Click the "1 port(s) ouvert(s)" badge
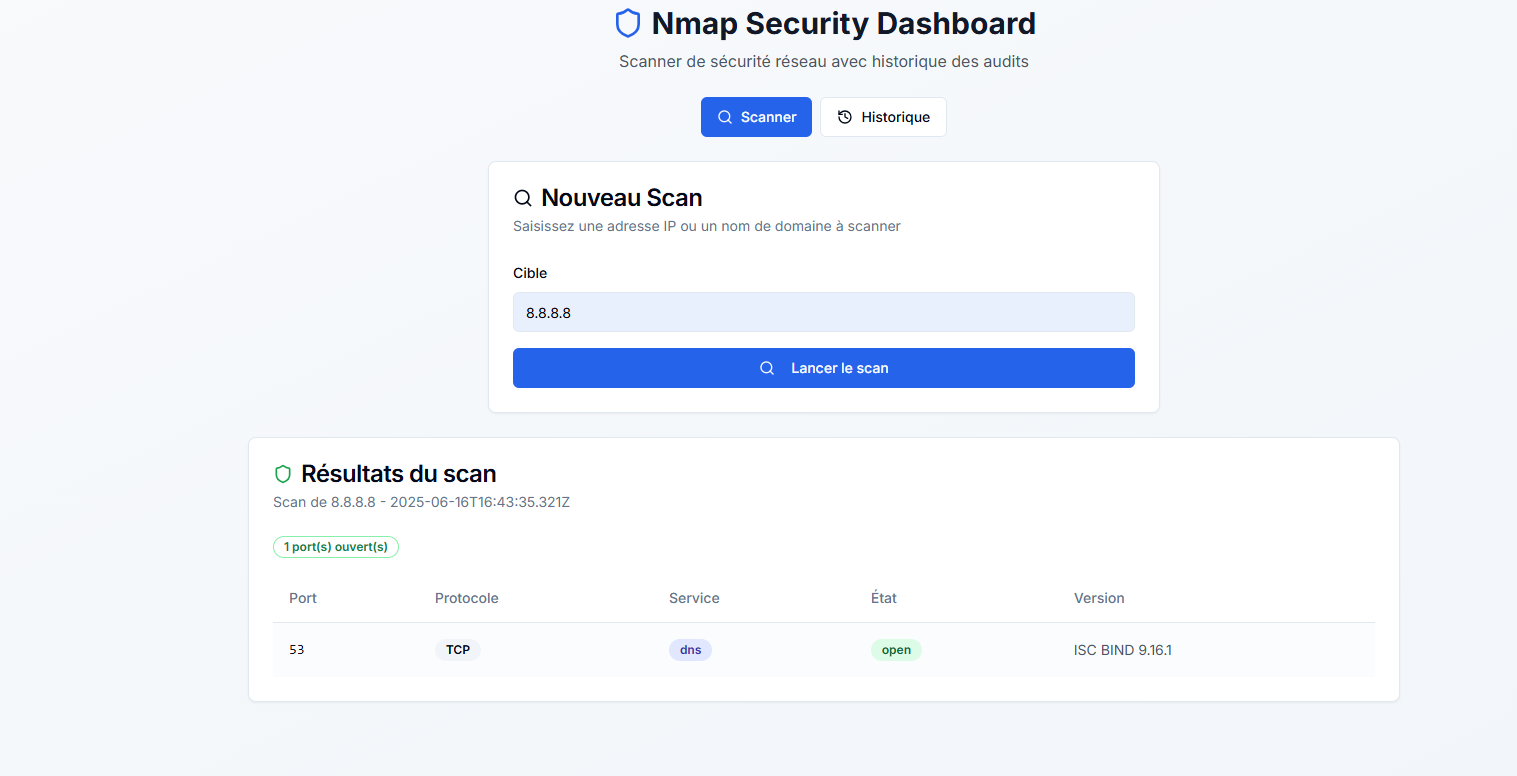Viewport: 1517px width, 776px height. (336, 547)
